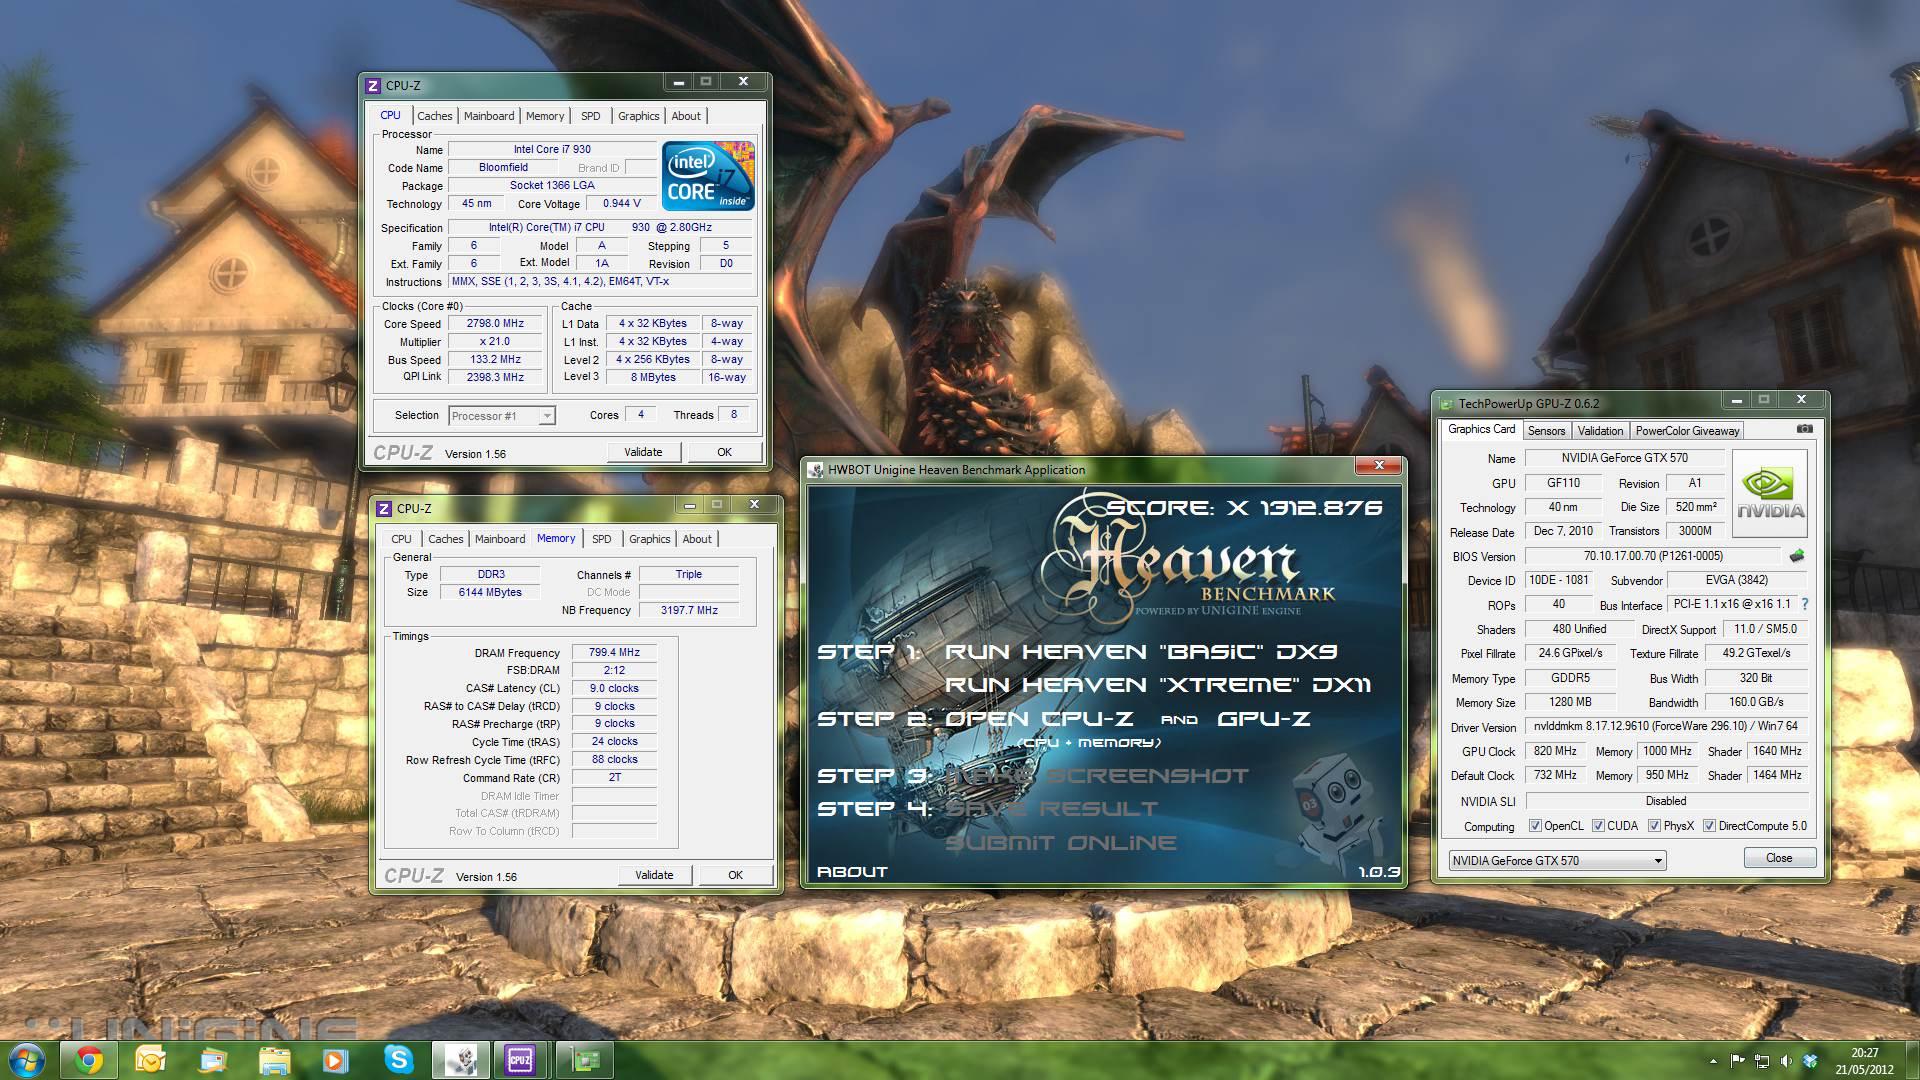Open Skype from the taskbar
This screenshot has height=1080, width=1920.
(398, 1060)
